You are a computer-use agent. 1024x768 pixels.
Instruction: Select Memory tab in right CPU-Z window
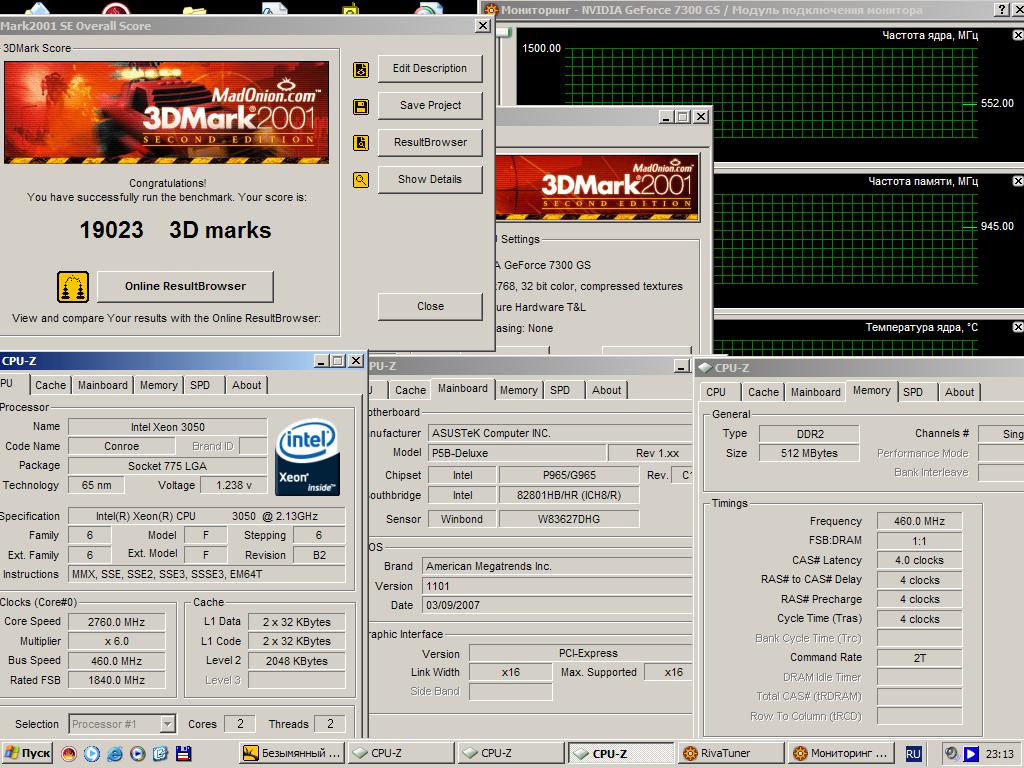pyautogui.click(x=871, y=391)
